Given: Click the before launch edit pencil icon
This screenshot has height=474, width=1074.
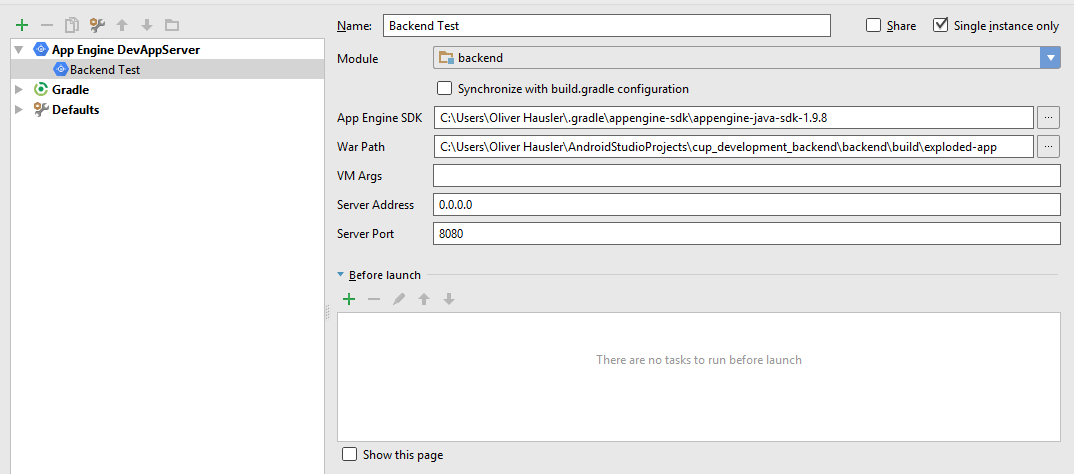Looking at the screenshot, I should click(399, 299).
